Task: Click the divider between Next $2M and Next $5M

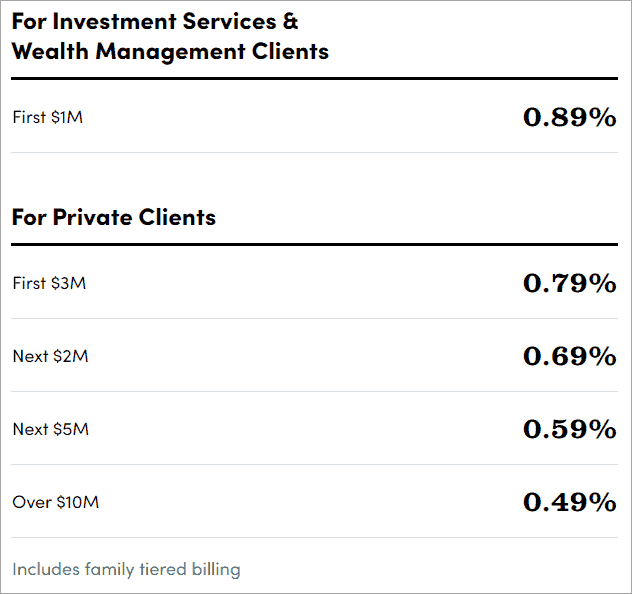Action: (x=315, y=392)
